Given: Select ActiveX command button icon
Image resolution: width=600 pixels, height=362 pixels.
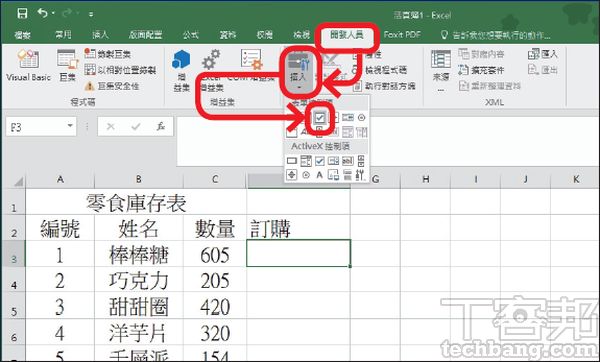Looking at the screenshot, I should [292, 161].
